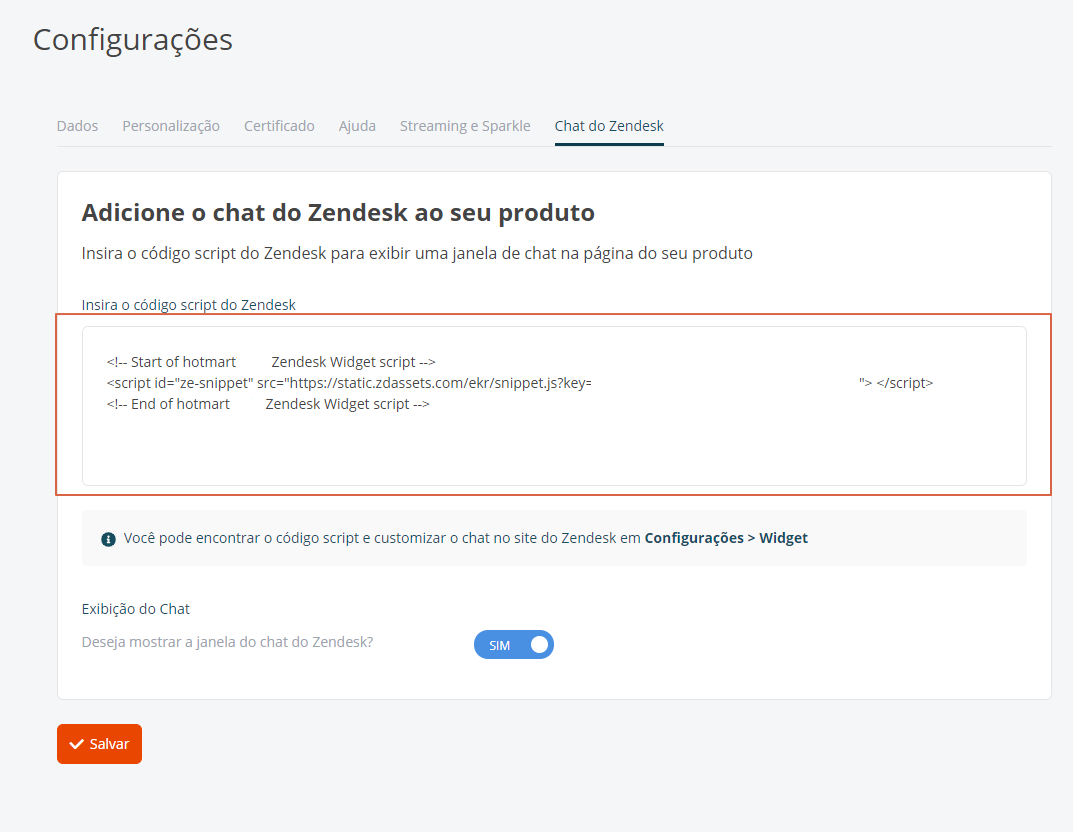Save settings with the Salvar button
Image resolution: width=1073 pixels, height=832 pixels.
click(x=99, y=744)
